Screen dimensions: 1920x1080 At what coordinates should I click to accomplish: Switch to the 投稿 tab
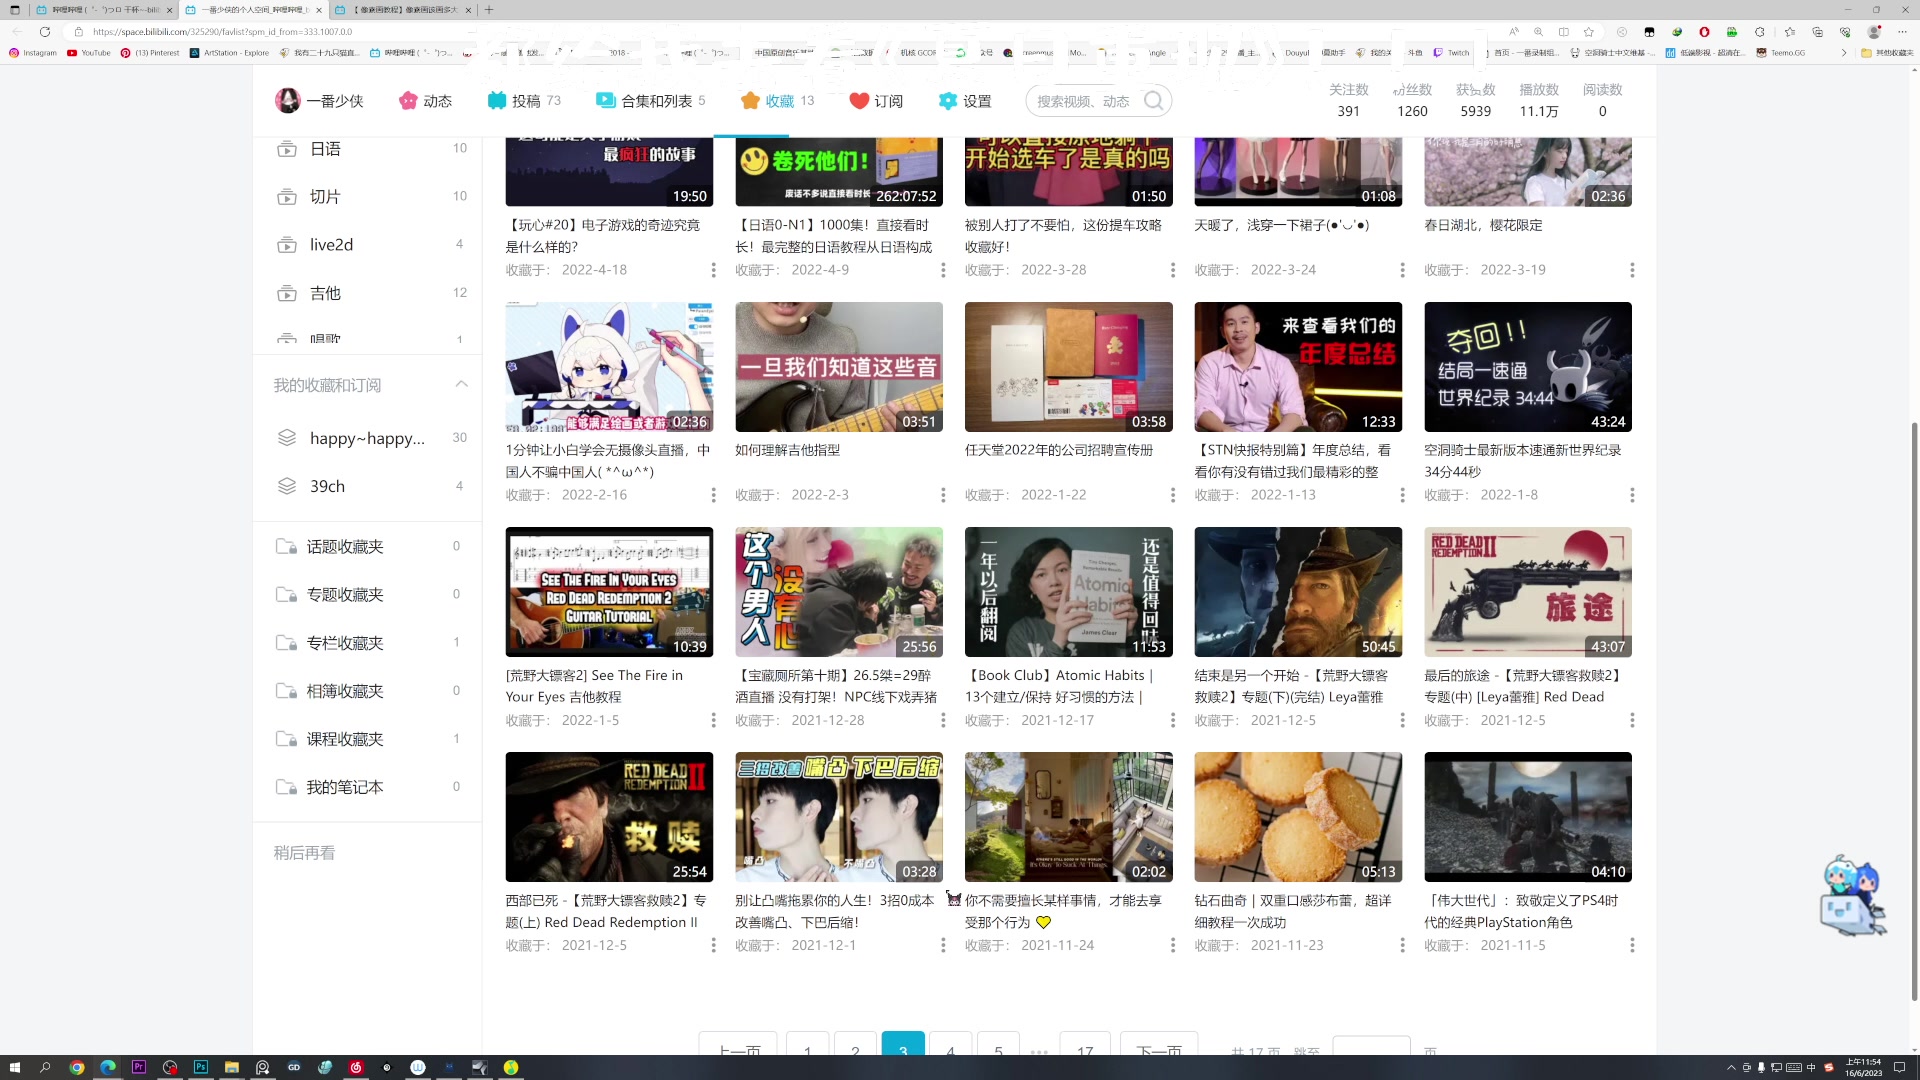525,101
